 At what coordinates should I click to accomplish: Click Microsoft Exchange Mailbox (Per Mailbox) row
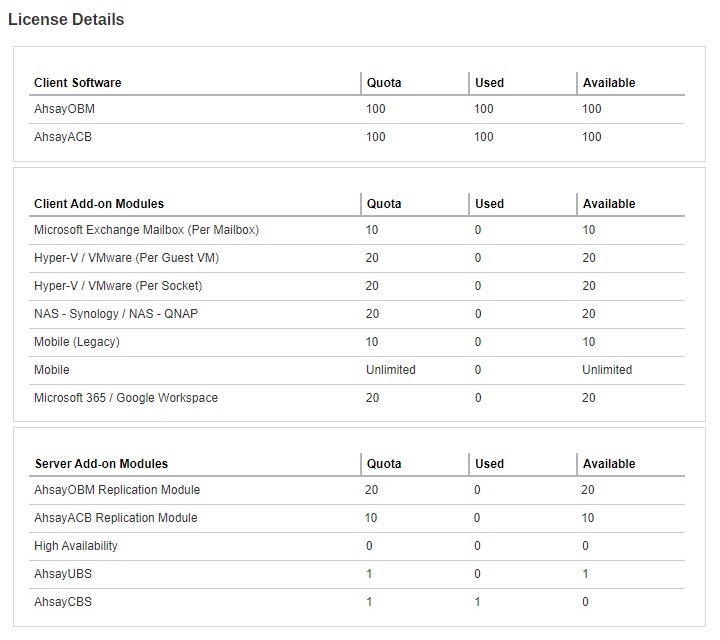357,230
